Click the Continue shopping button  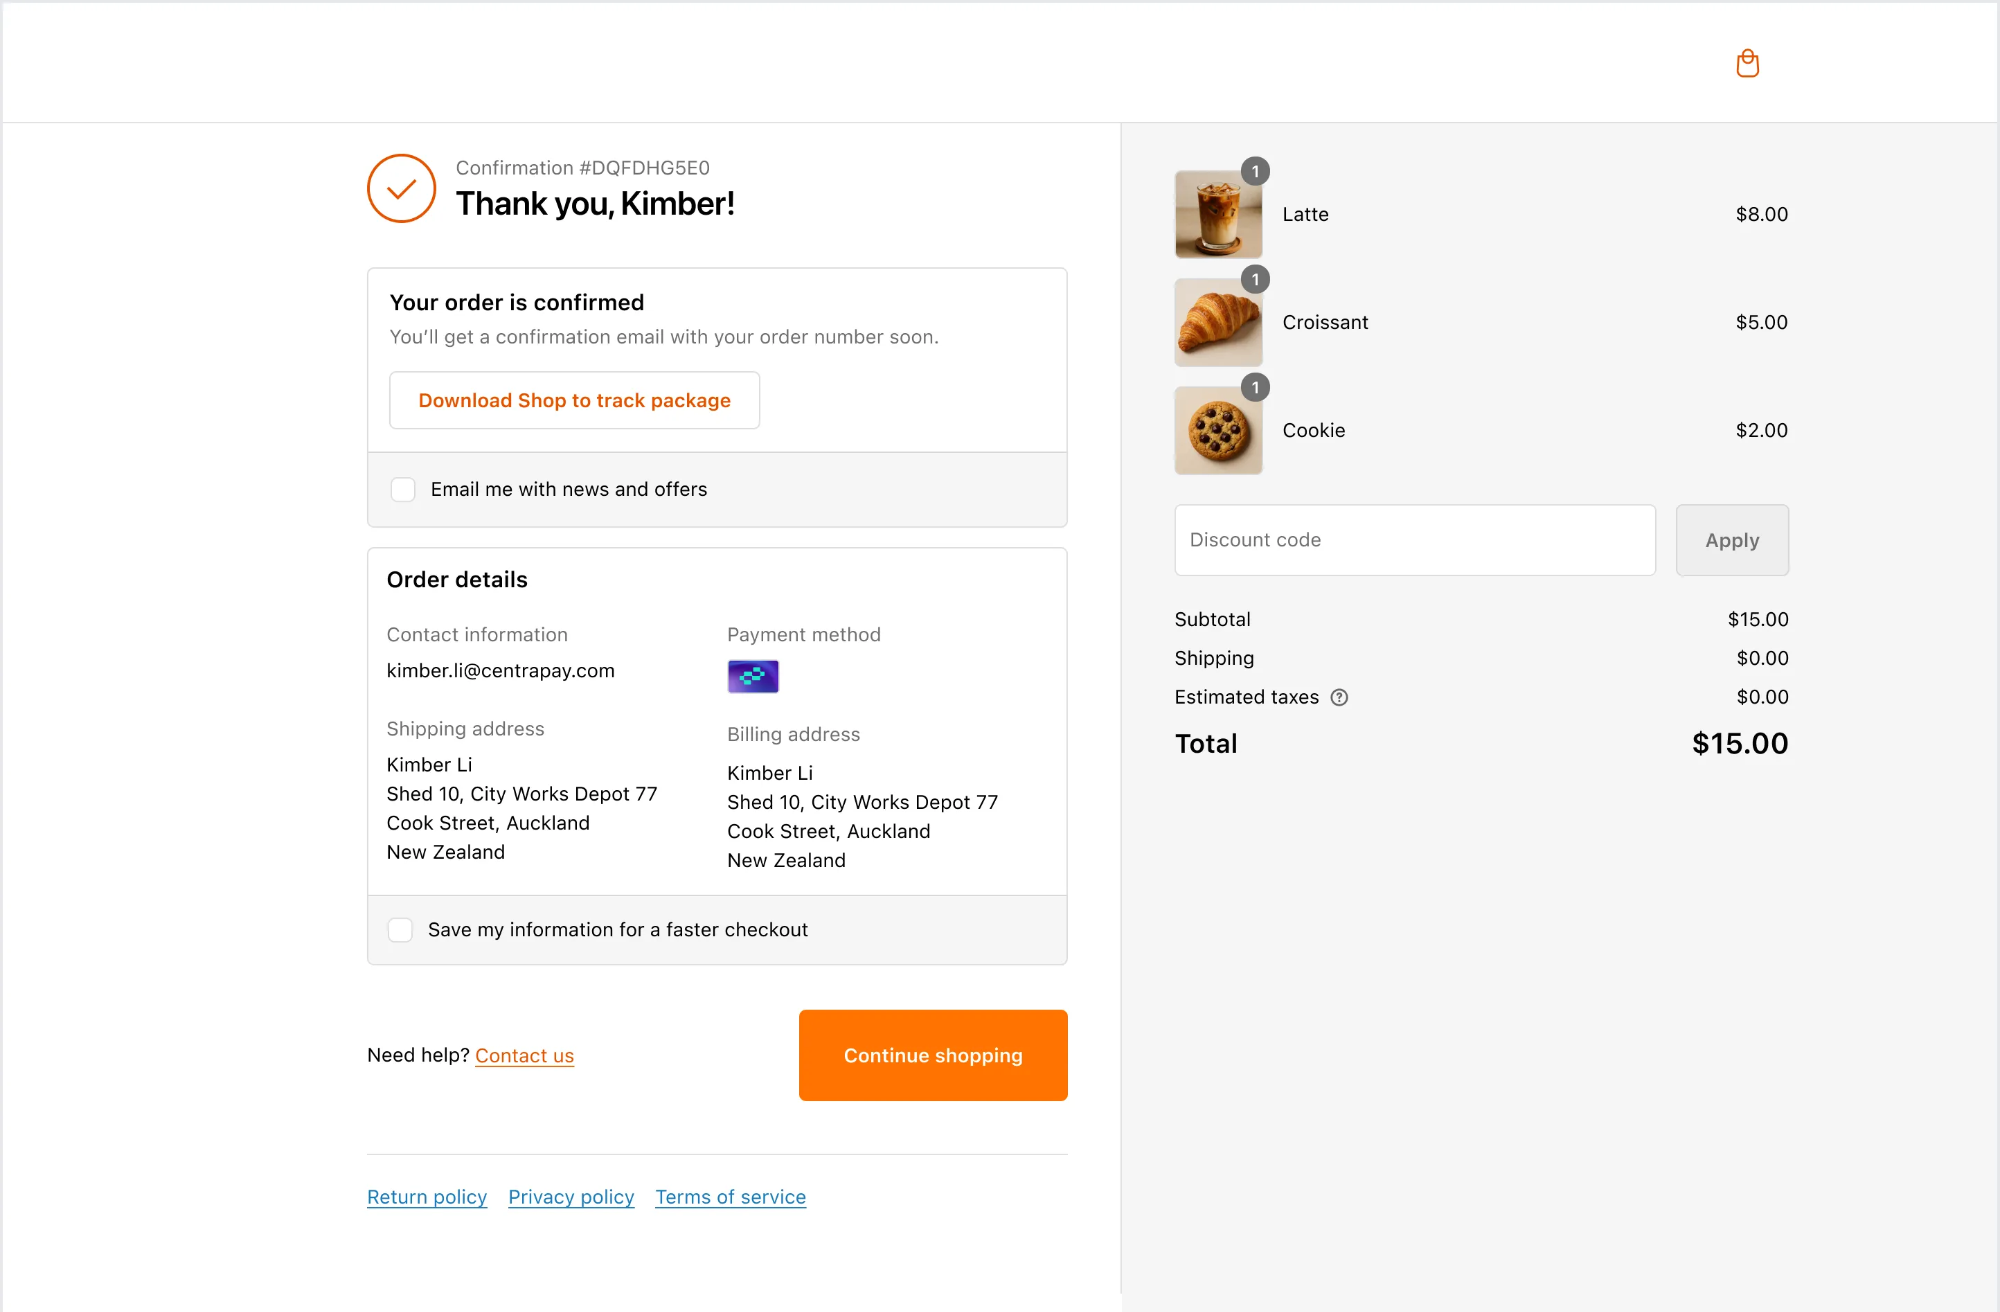coord(932,1055)
